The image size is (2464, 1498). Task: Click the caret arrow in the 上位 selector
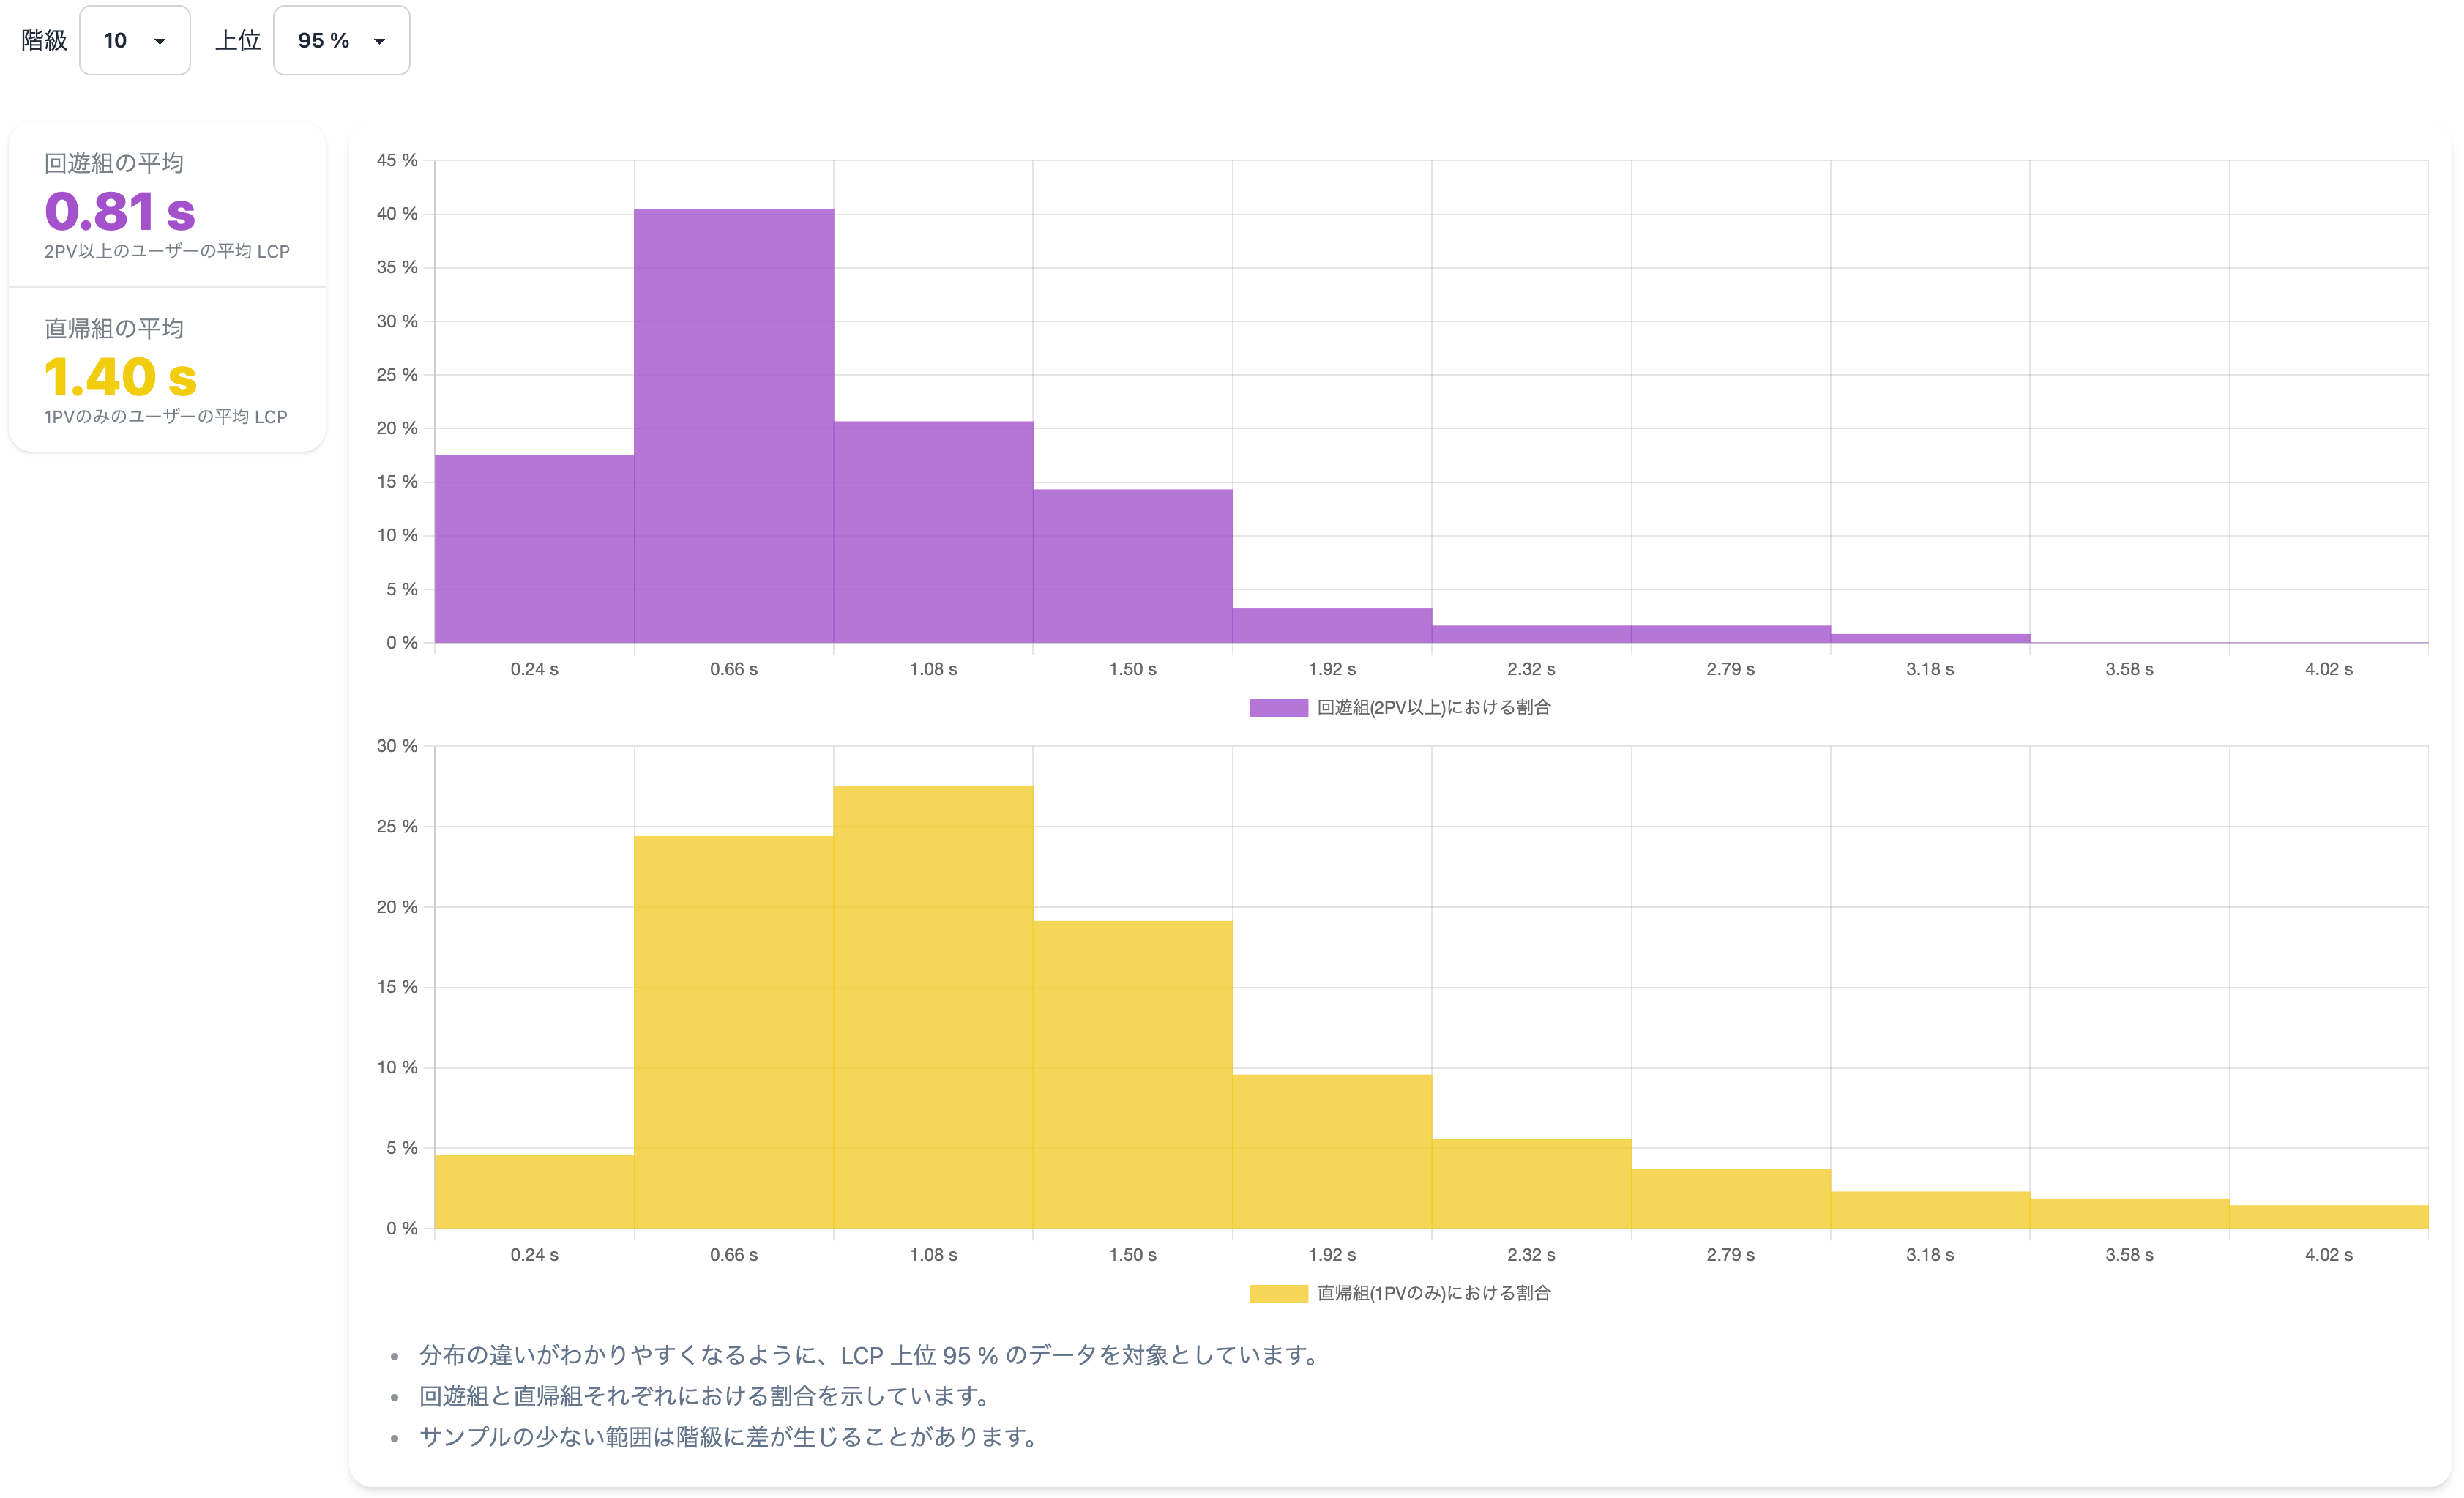tap(380, 41)
